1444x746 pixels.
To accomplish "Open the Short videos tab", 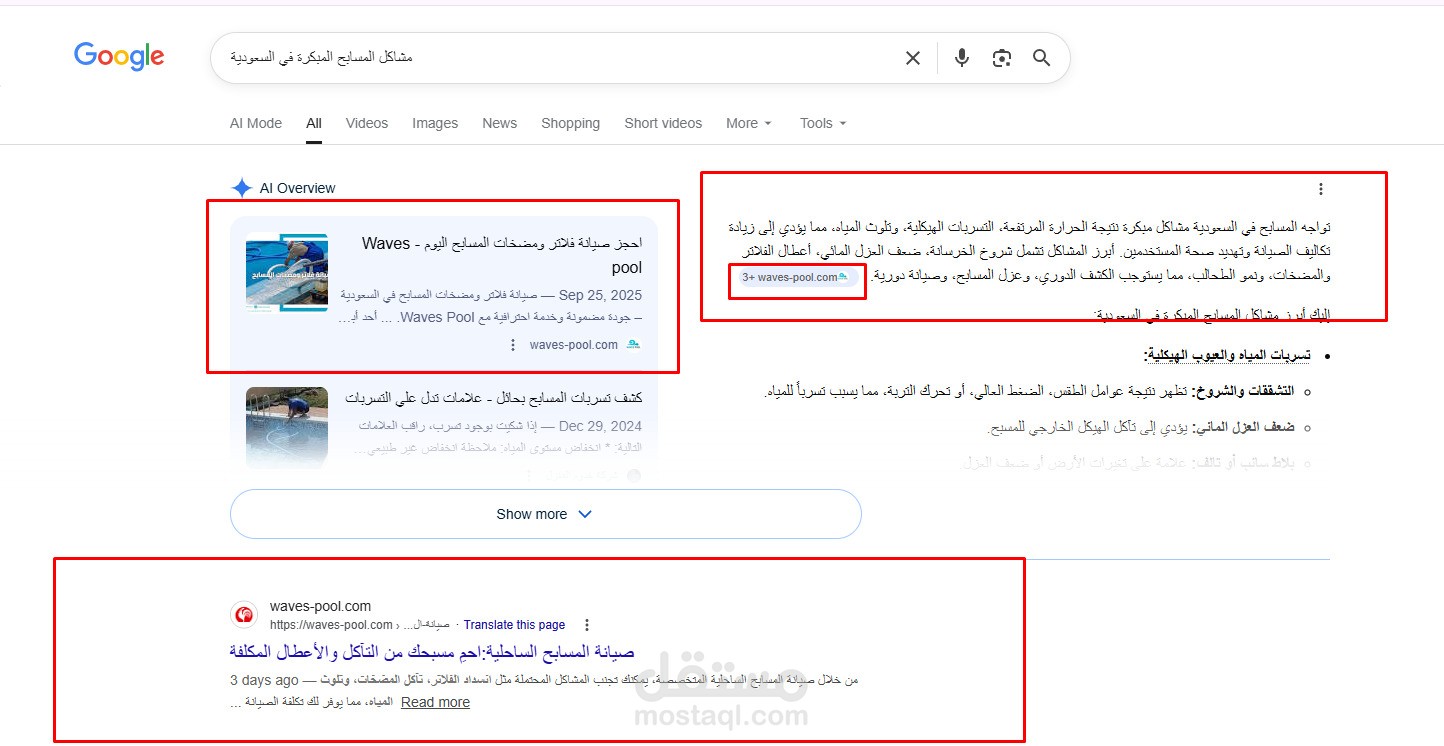I will (x=663, y=123).
